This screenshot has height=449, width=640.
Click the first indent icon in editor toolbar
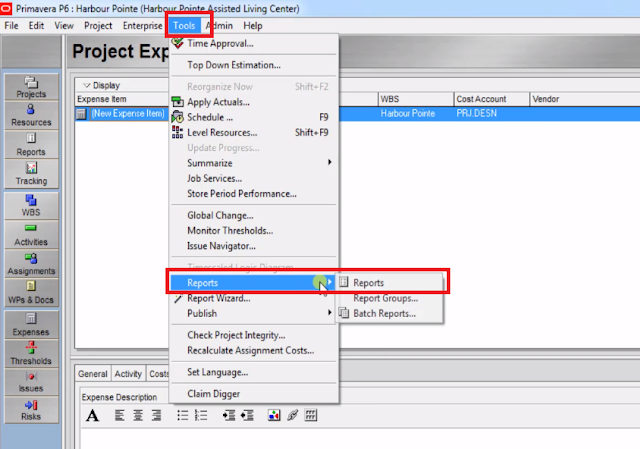click(229, 416)
